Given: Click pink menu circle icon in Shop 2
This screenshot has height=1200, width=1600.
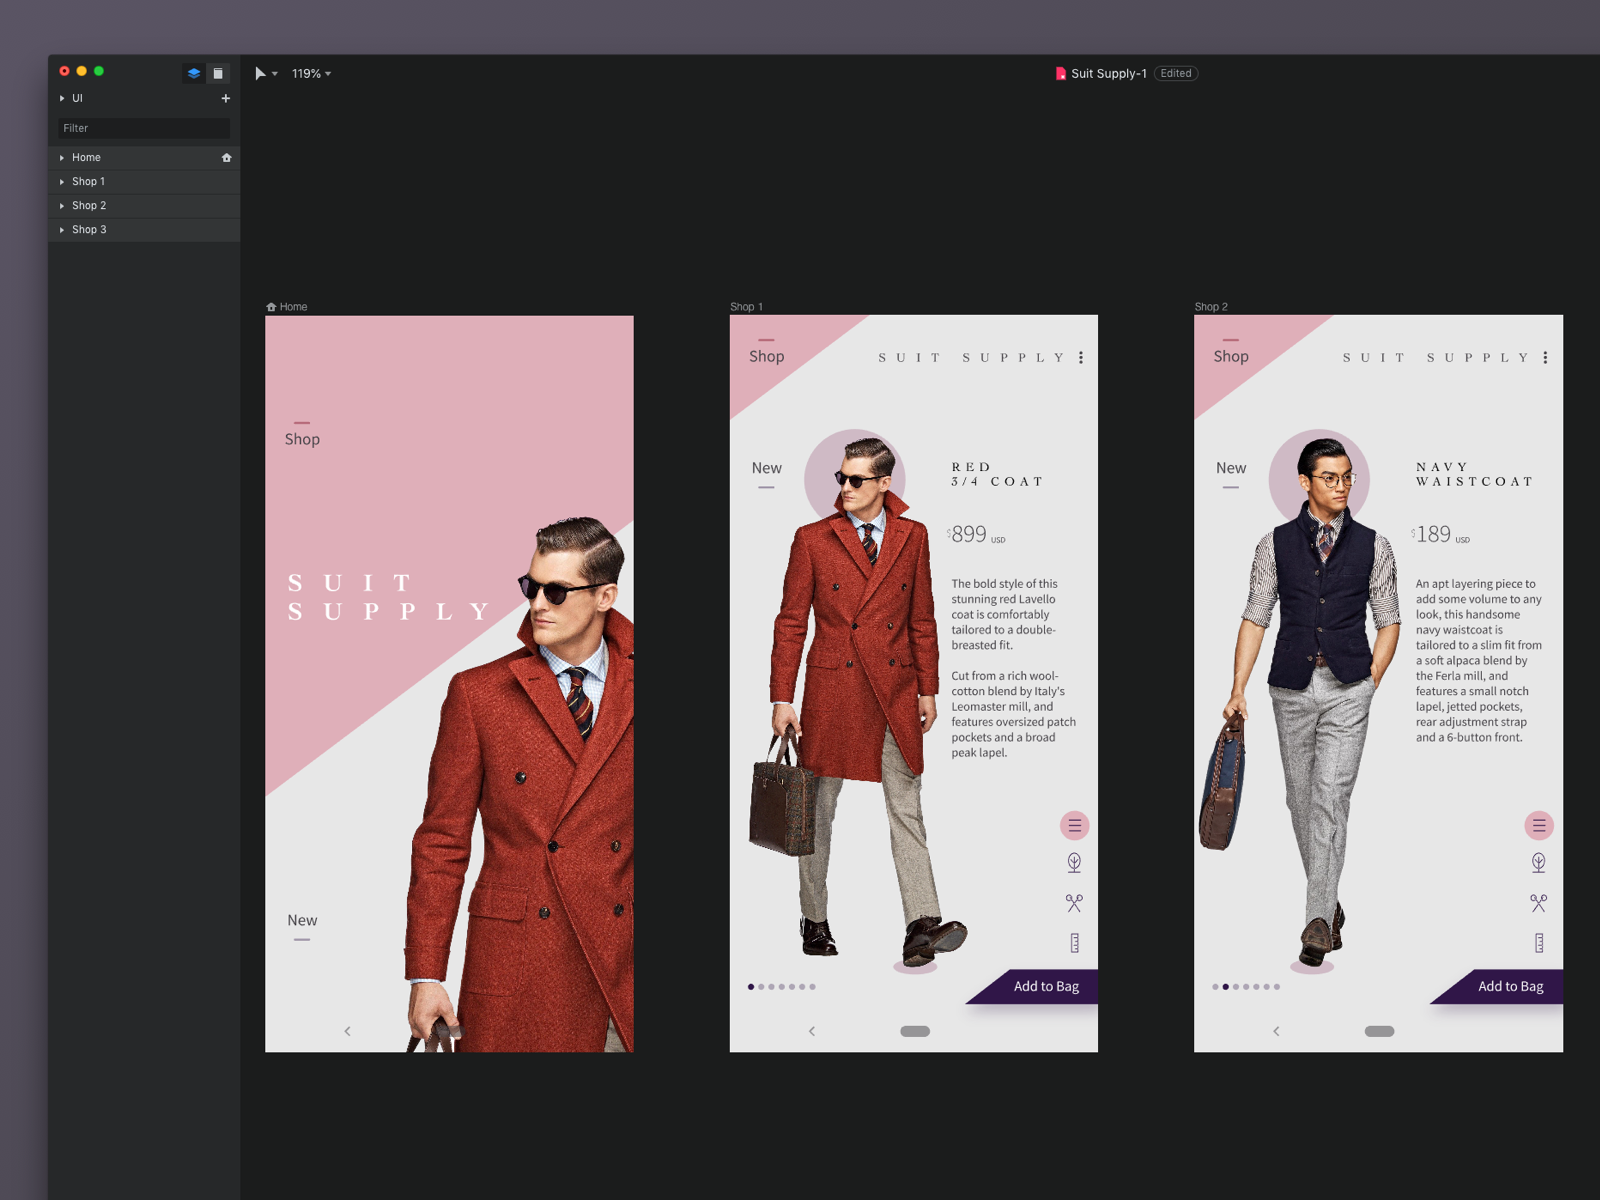Looking at the screenshot, I should (1539, 825).
